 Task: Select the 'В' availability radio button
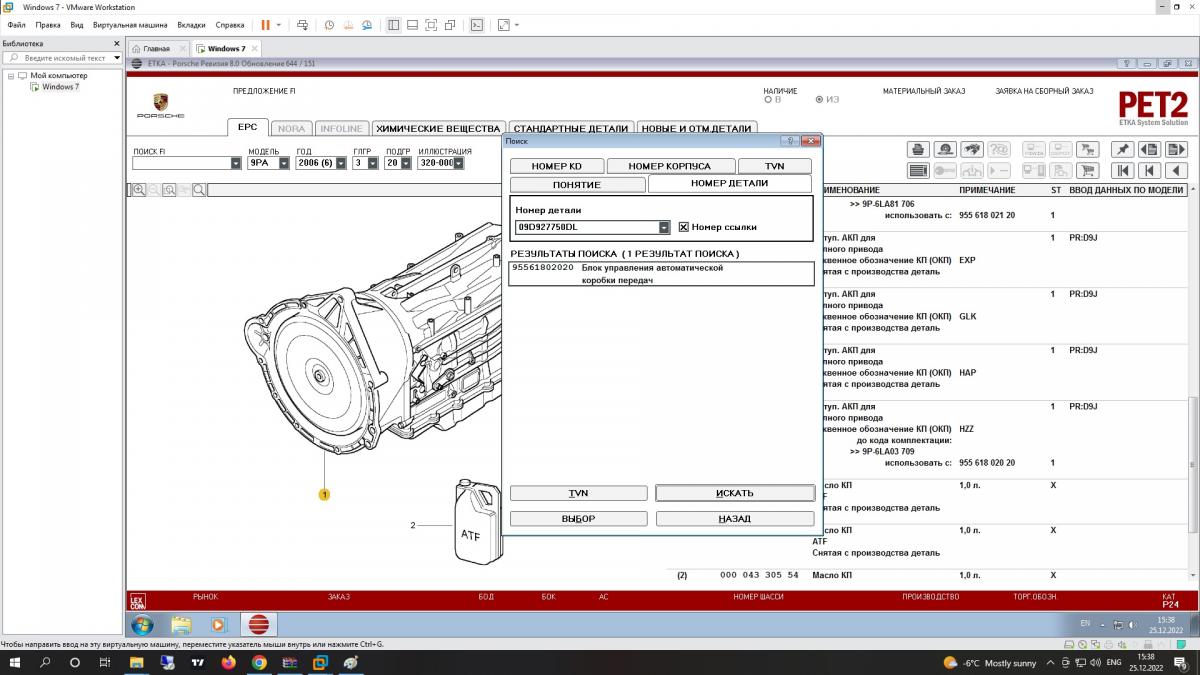(x=768, y=100)
